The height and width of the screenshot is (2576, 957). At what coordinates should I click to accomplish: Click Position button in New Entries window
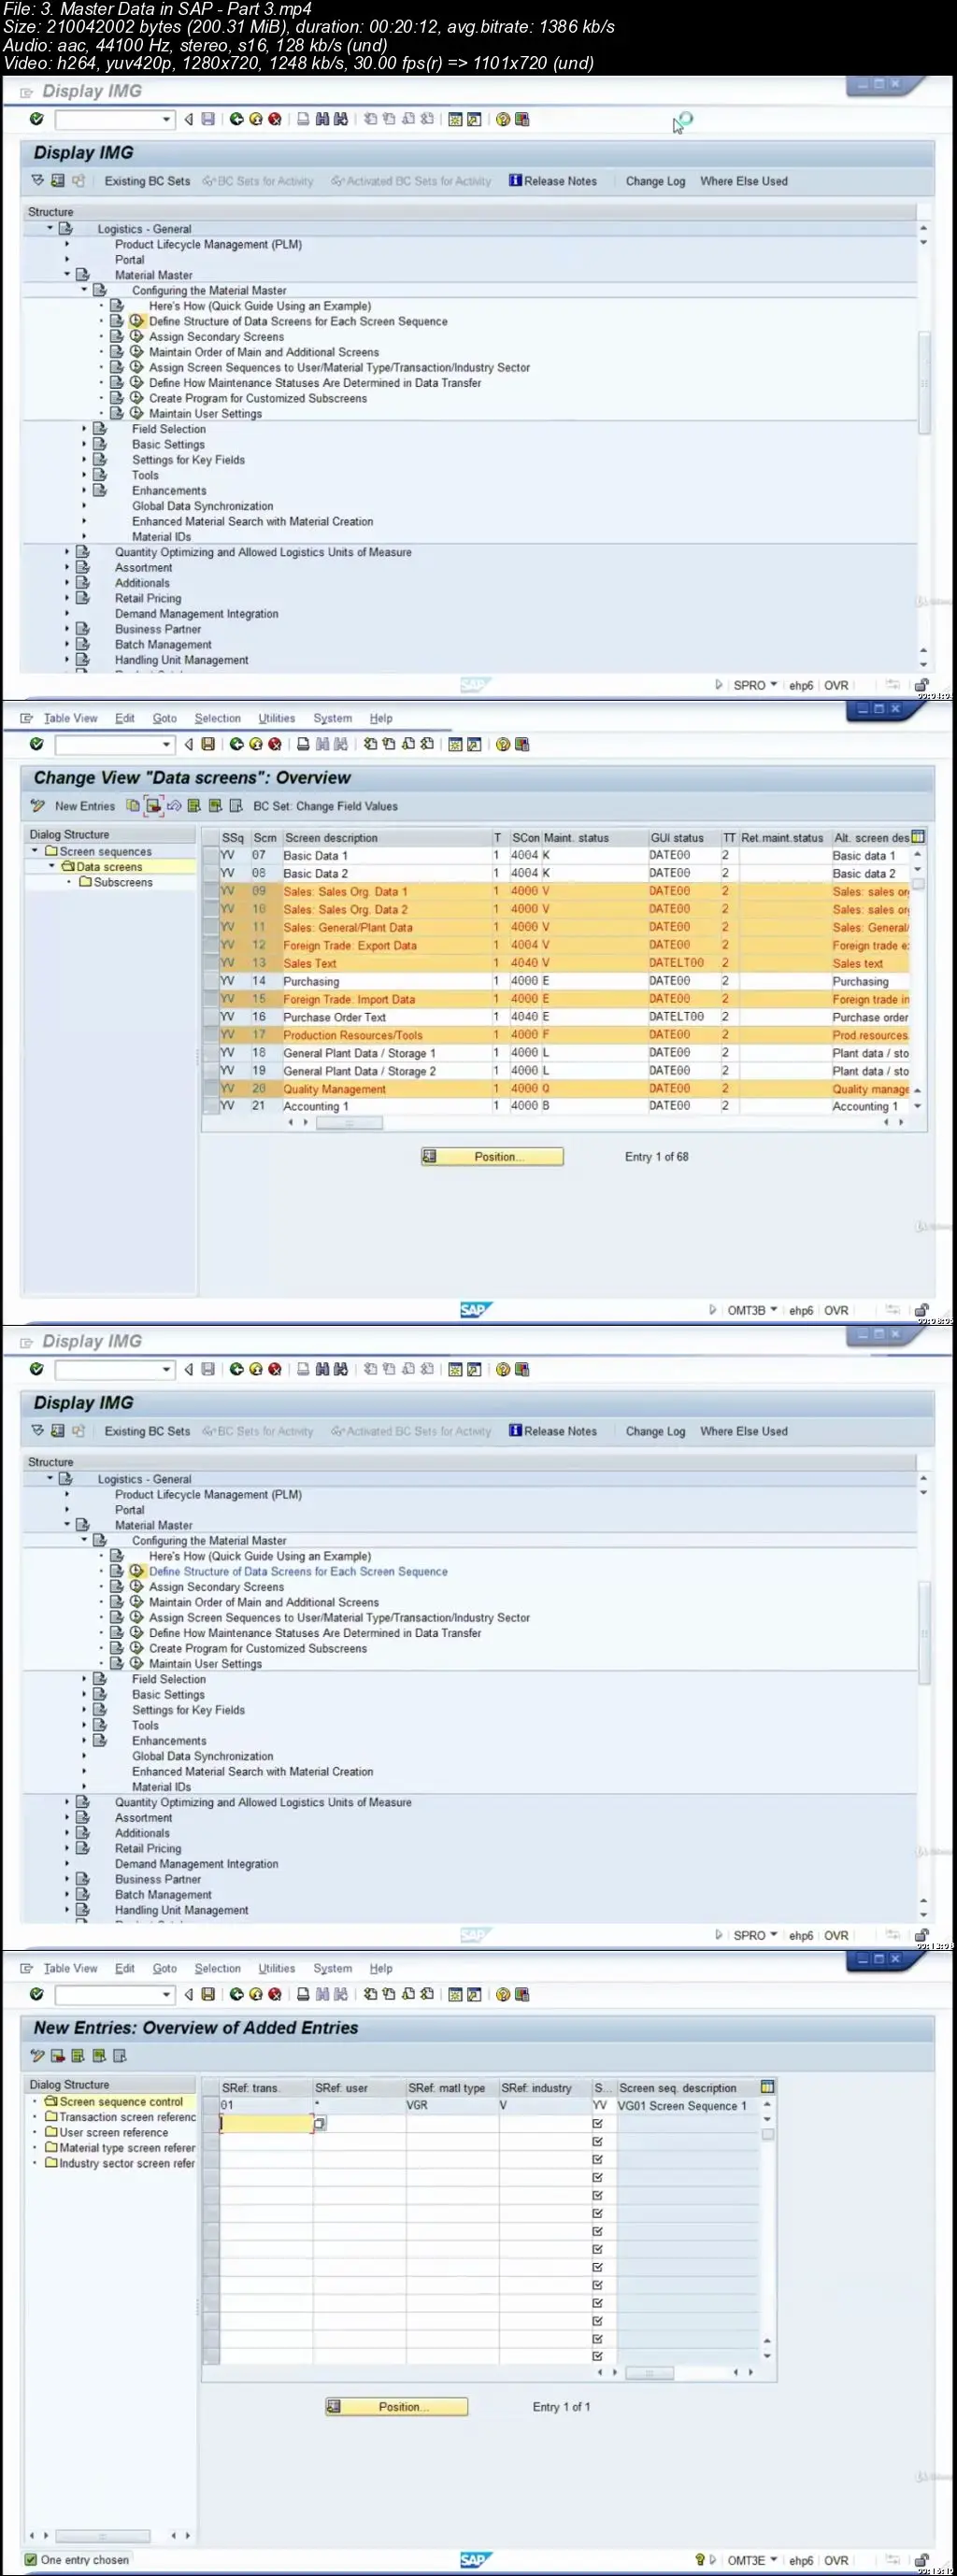click(x=396, y=2406)
